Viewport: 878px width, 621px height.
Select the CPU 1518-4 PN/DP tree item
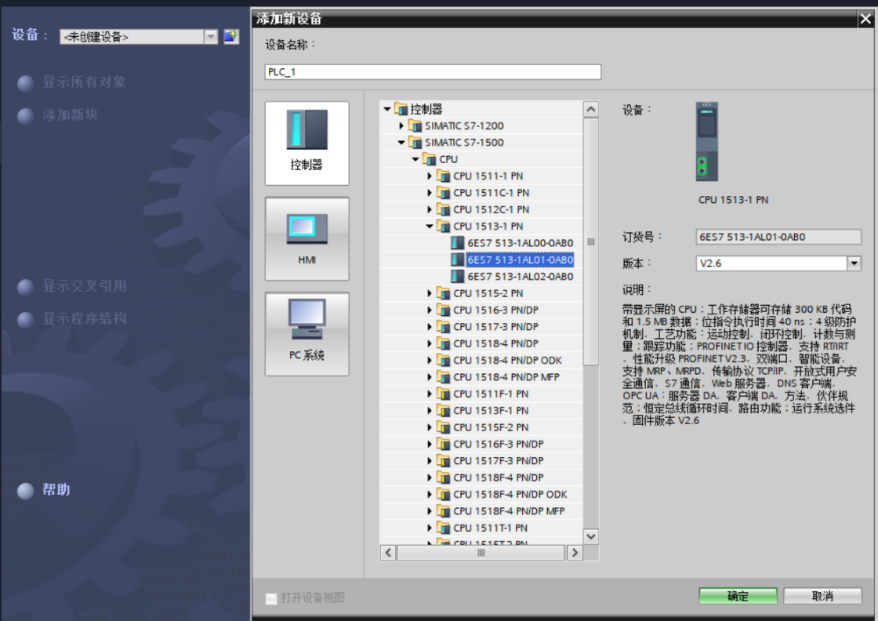496,344
